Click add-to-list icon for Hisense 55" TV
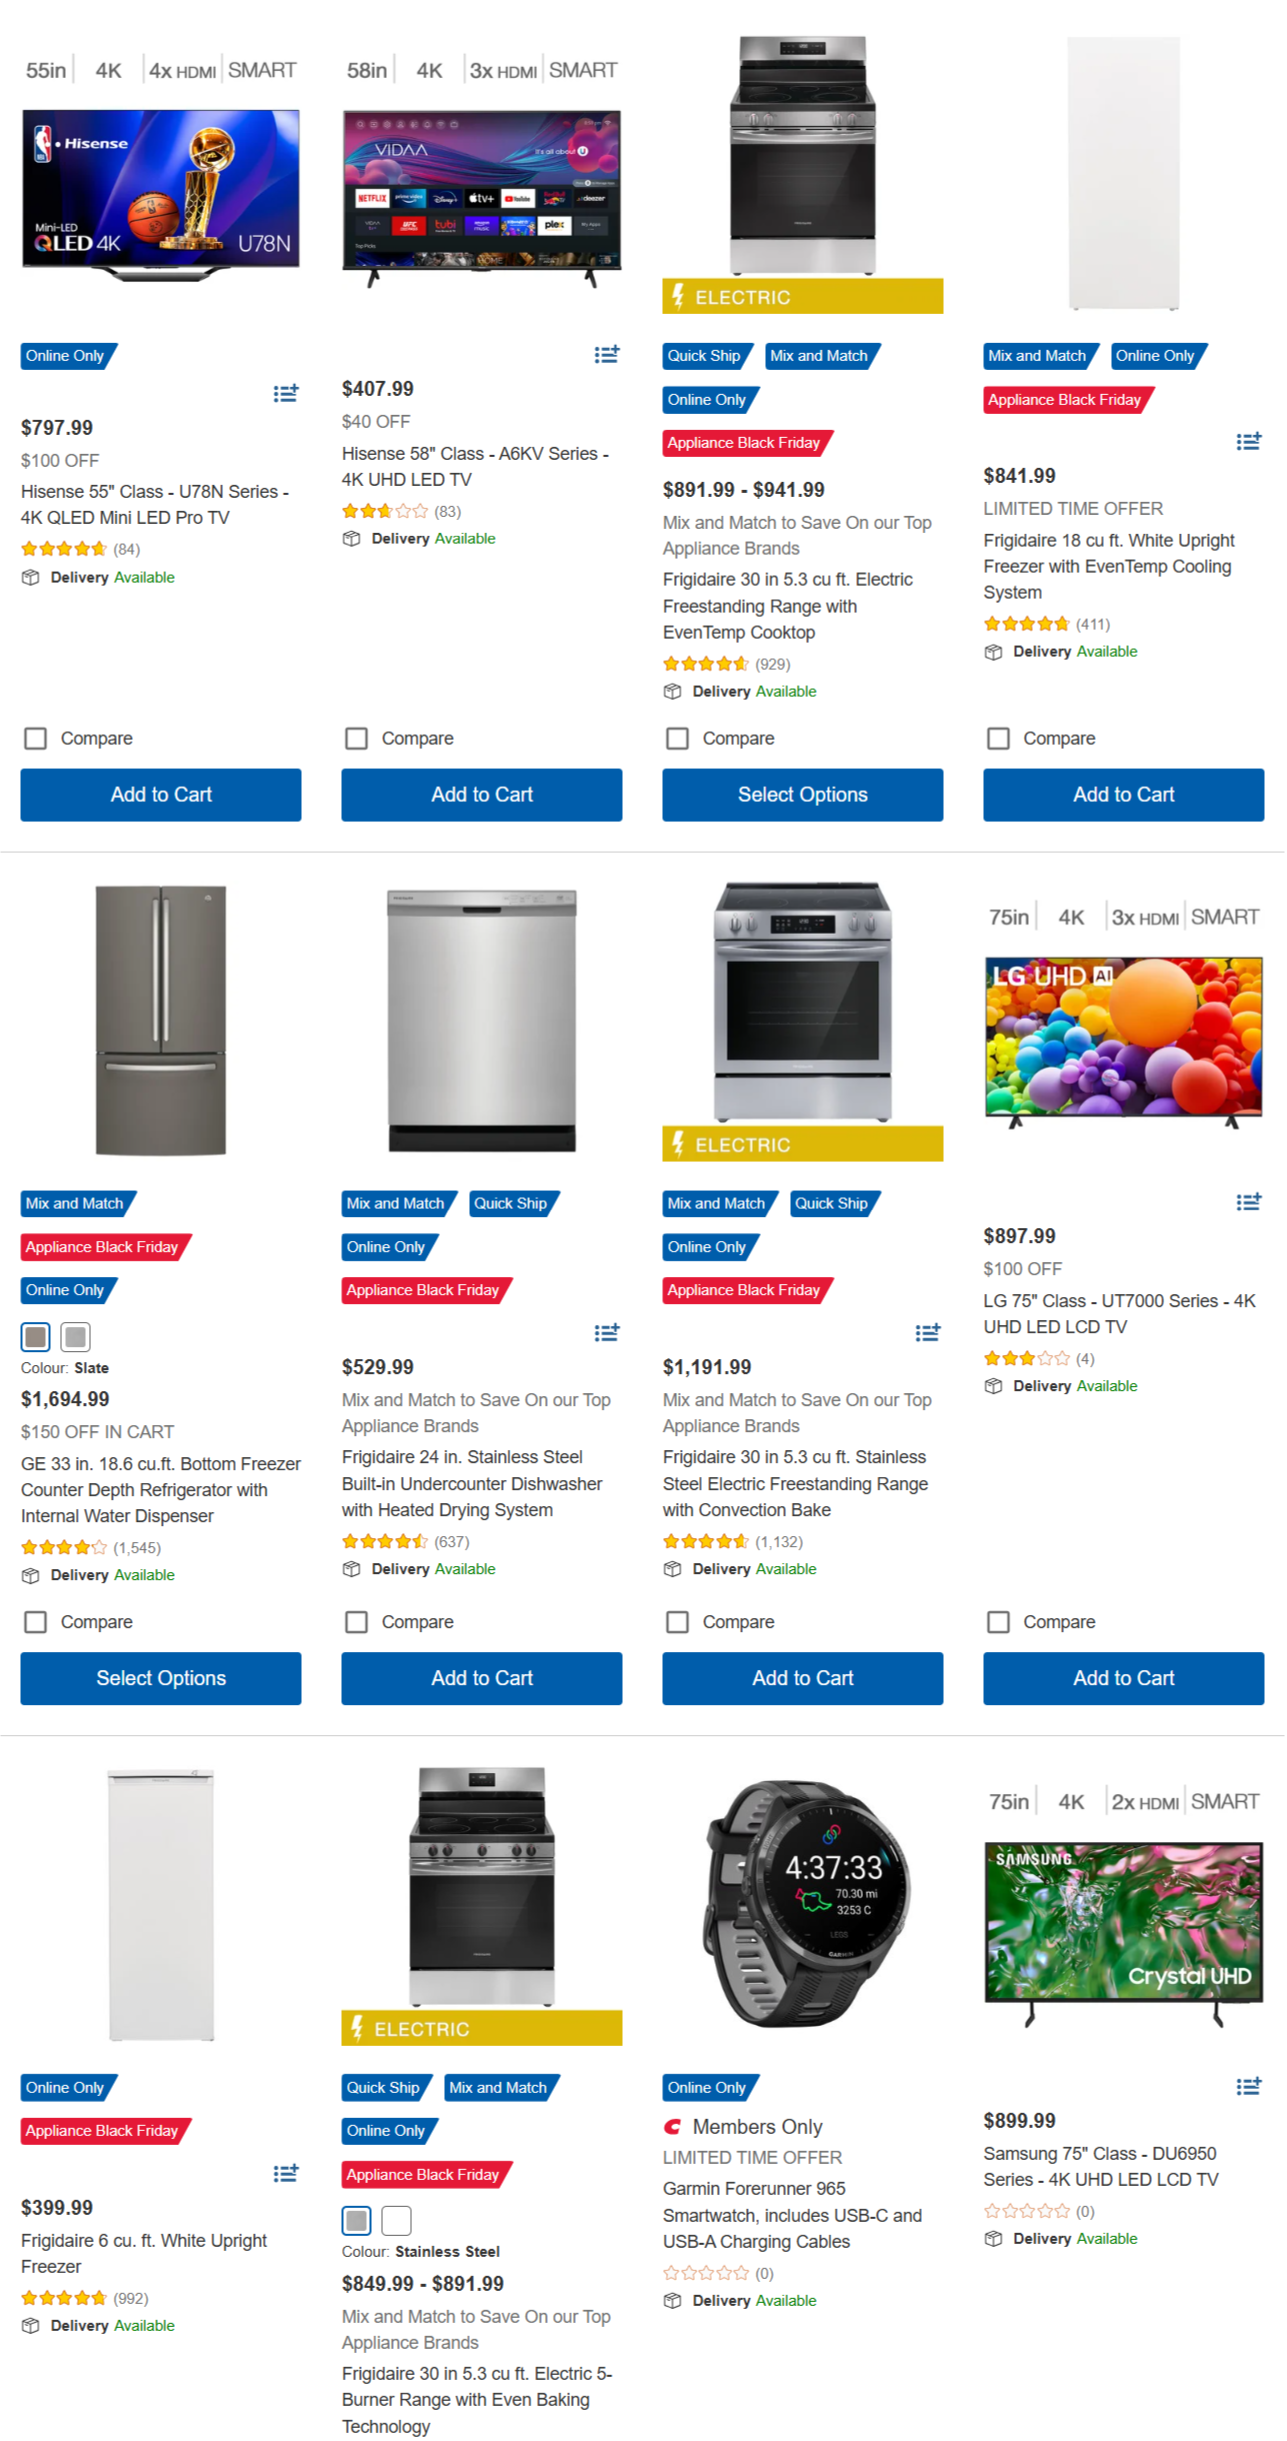 [286, 393]
